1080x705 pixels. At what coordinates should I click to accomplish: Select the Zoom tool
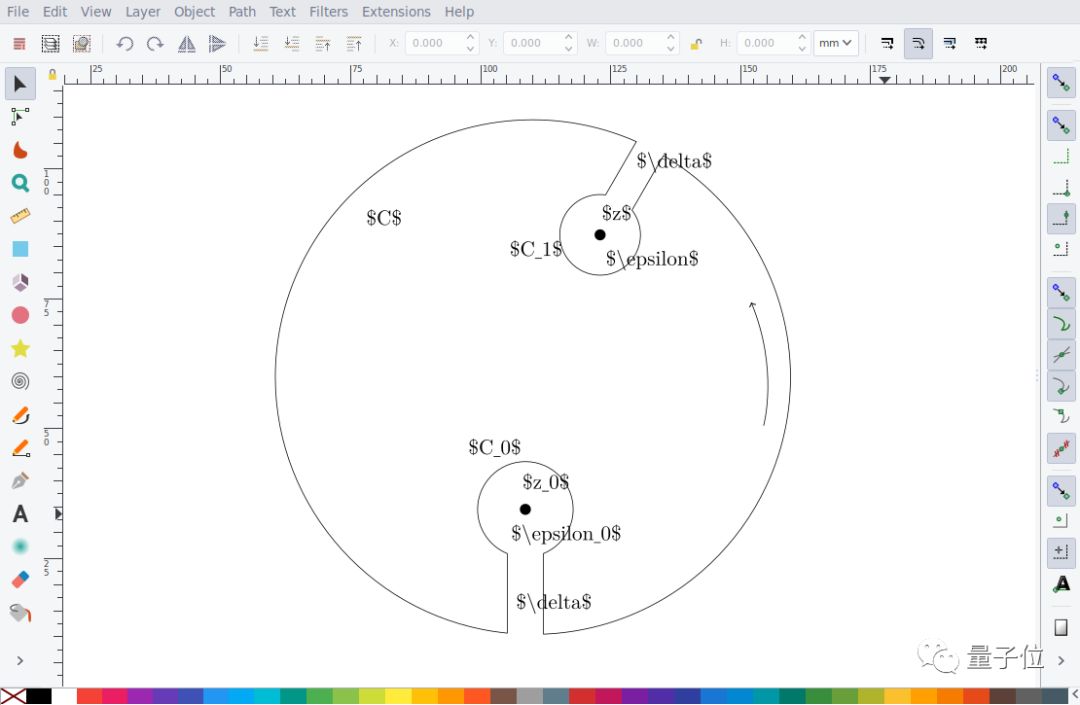[20, 183]
